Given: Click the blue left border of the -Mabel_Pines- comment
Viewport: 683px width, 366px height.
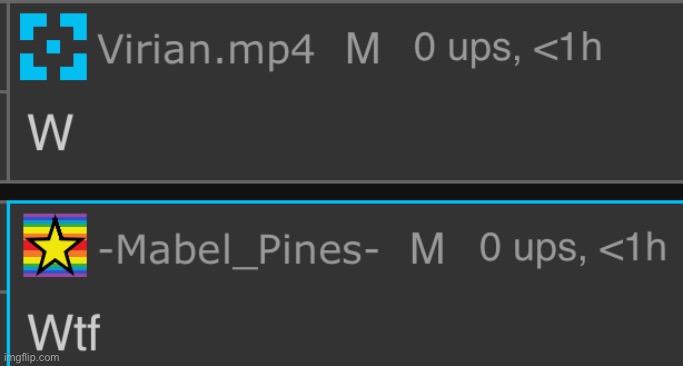Looking at the screenshot, I should tap(8, 284).
